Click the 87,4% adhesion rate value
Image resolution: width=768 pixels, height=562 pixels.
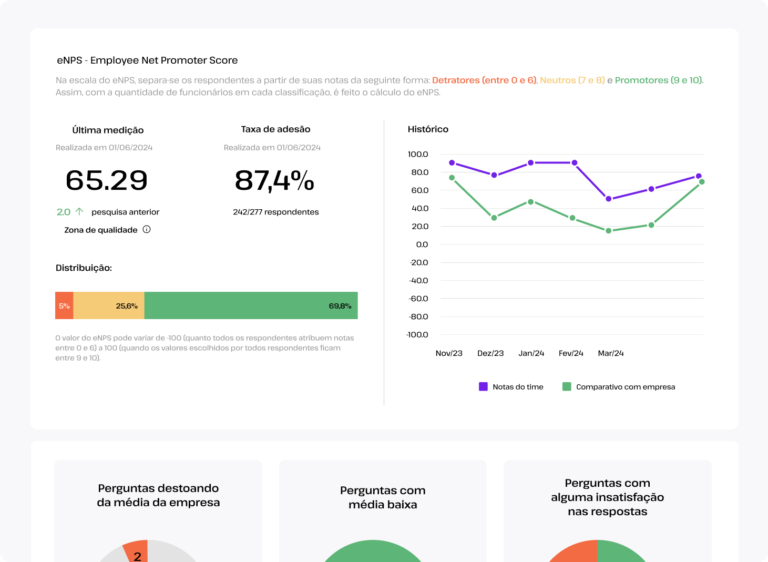pos(274,180)
